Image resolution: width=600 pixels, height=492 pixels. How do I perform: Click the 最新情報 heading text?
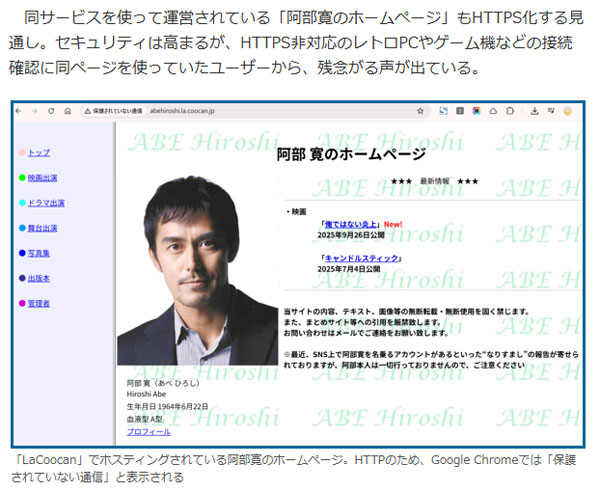[x=434, y=181]
